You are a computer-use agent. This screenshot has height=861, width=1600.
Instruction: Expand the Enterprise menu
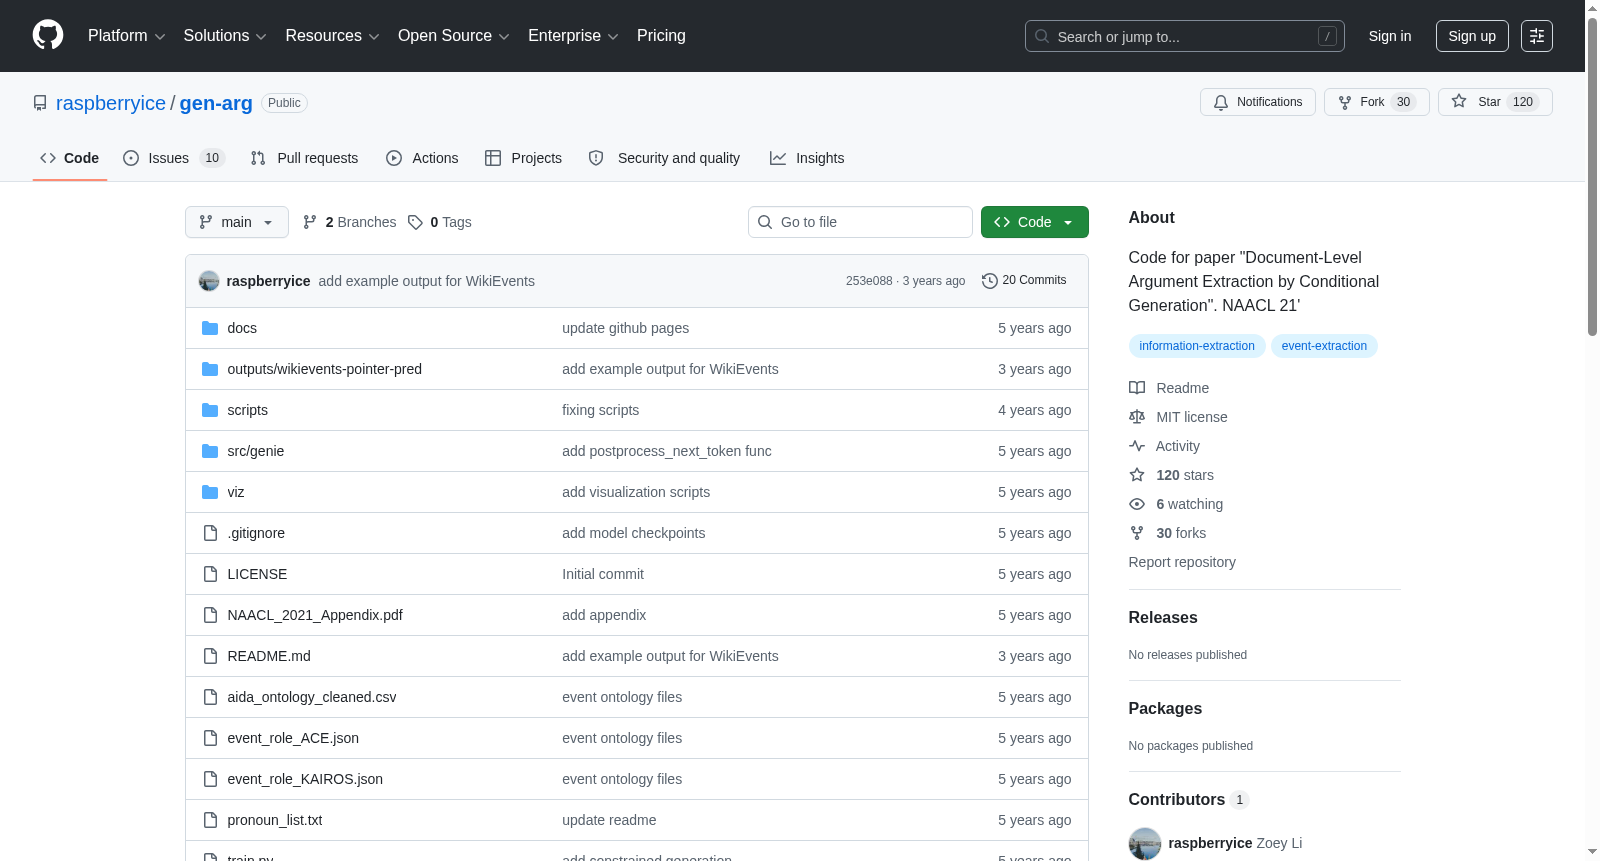point(573,36)
